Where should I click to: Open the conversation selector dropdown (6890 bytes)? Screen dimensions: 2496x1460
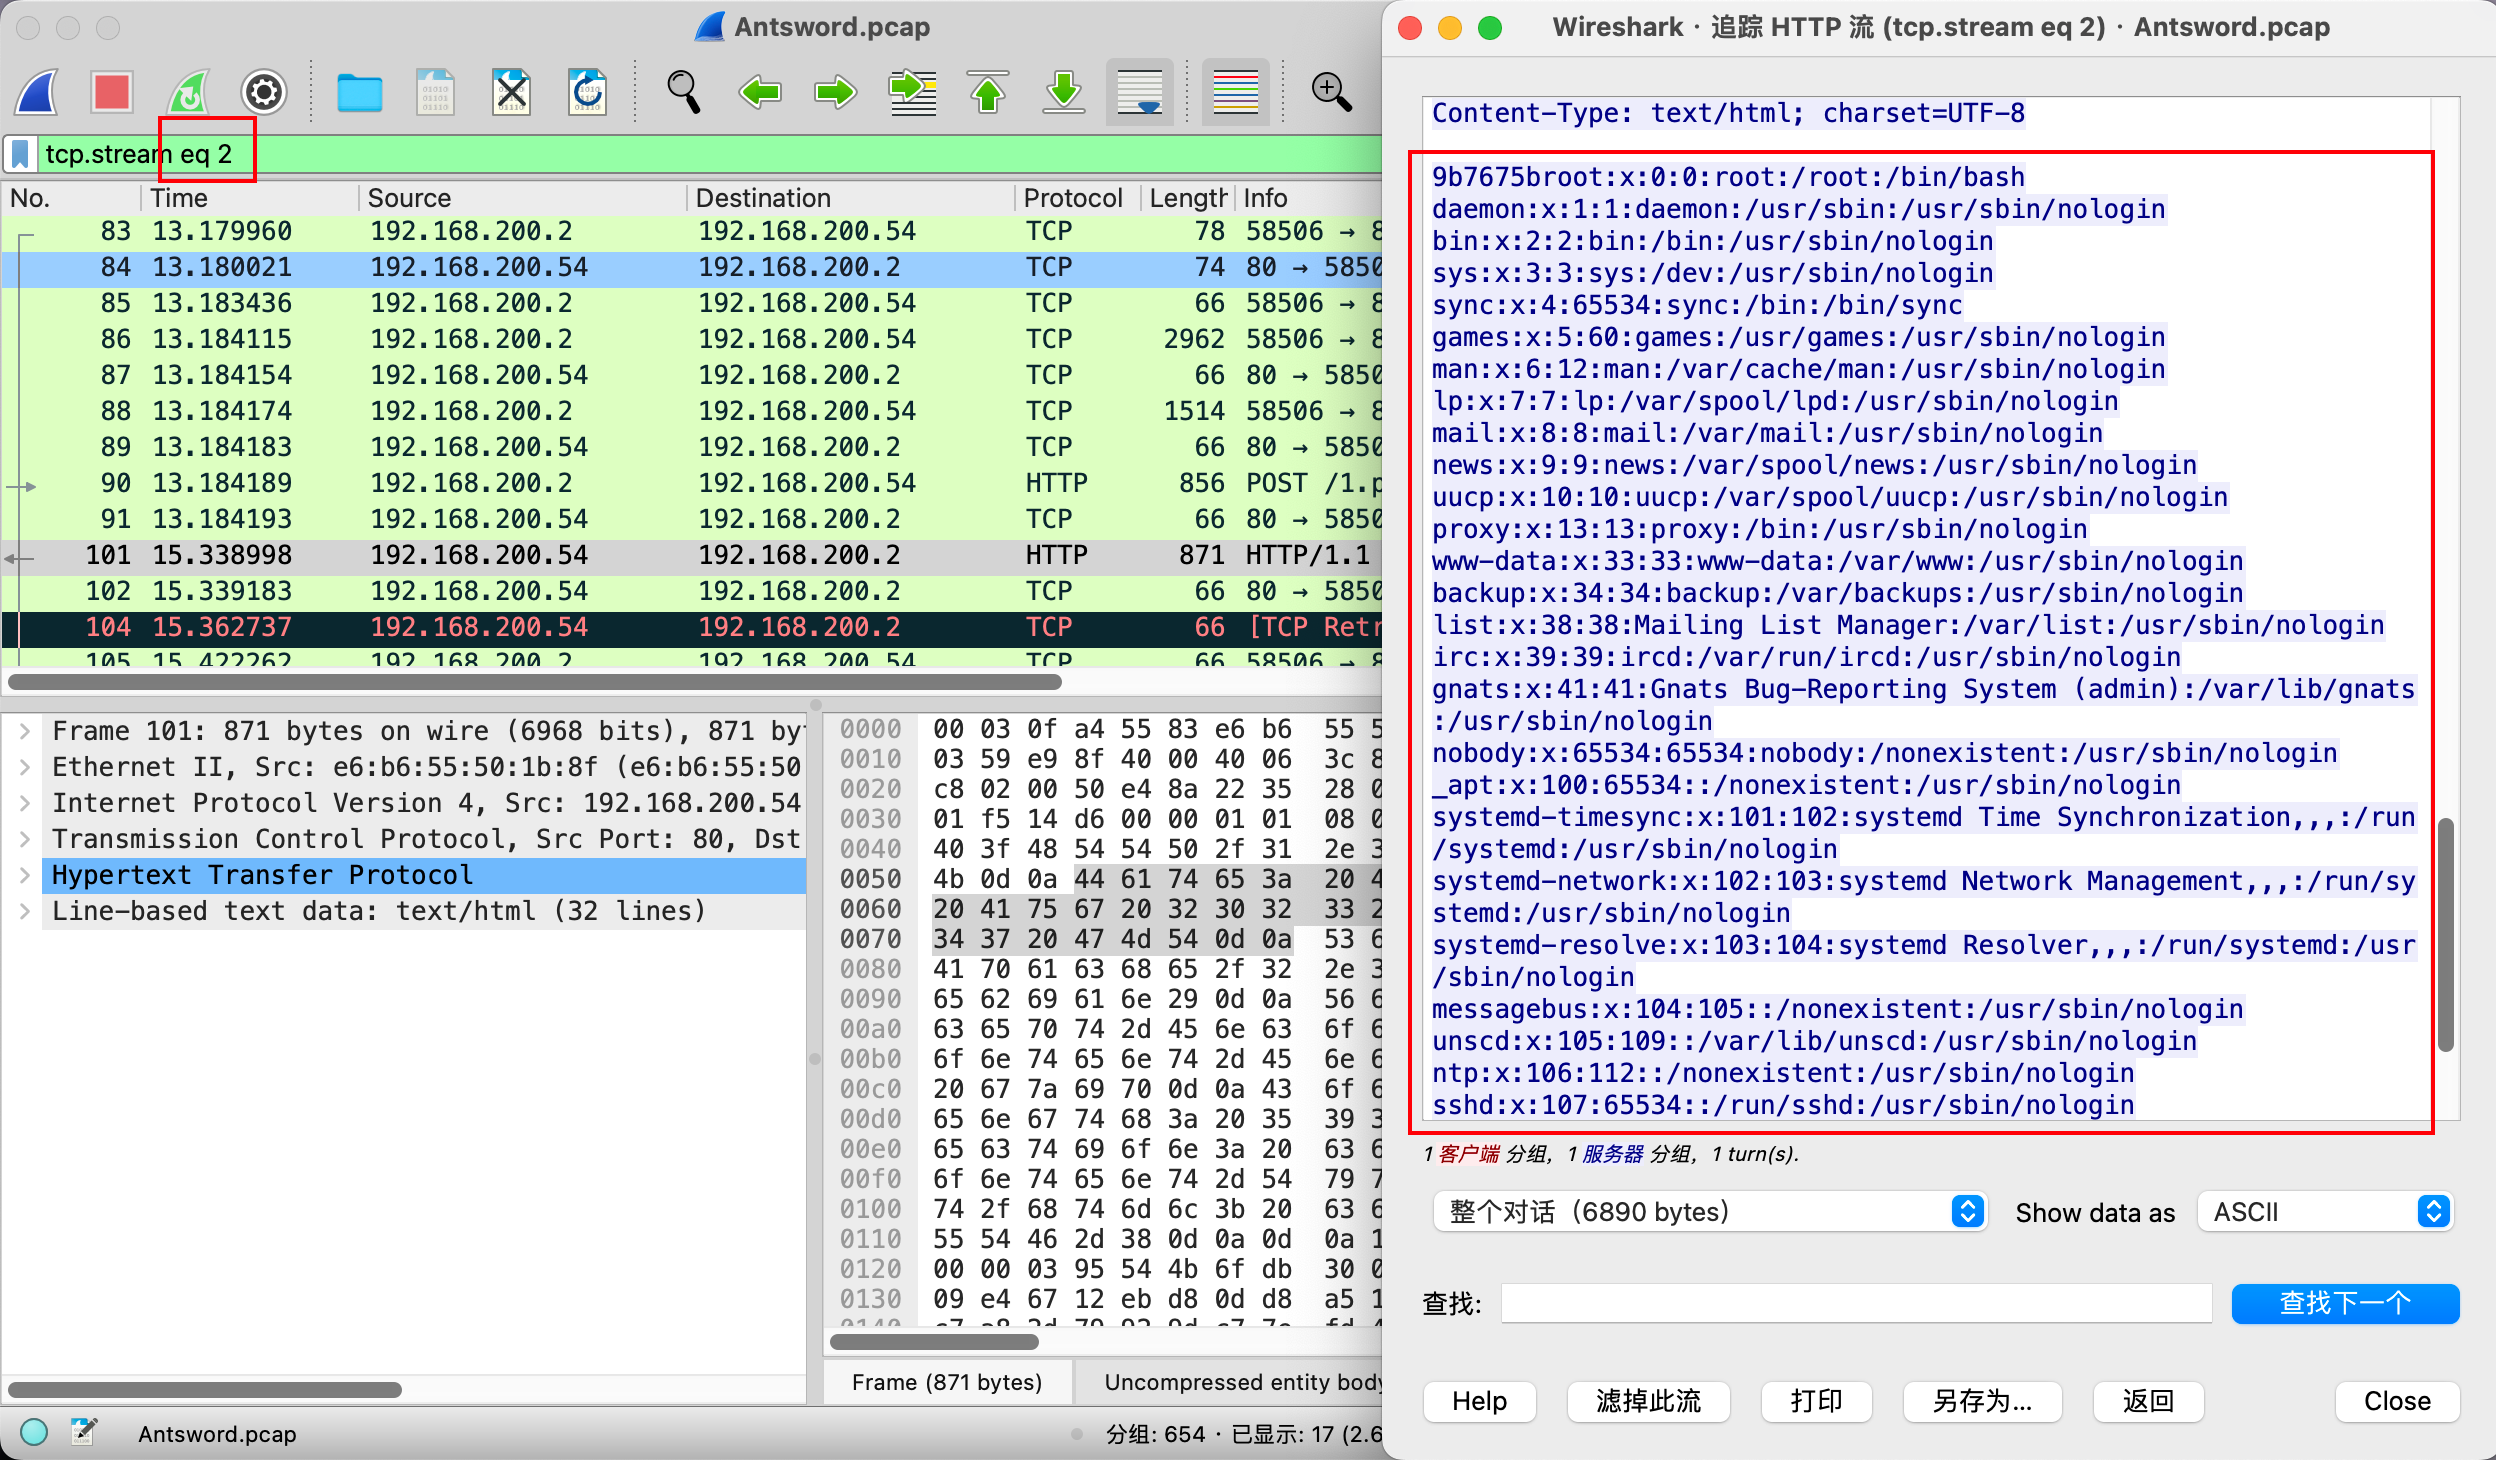click(x=1710, y=1212)
